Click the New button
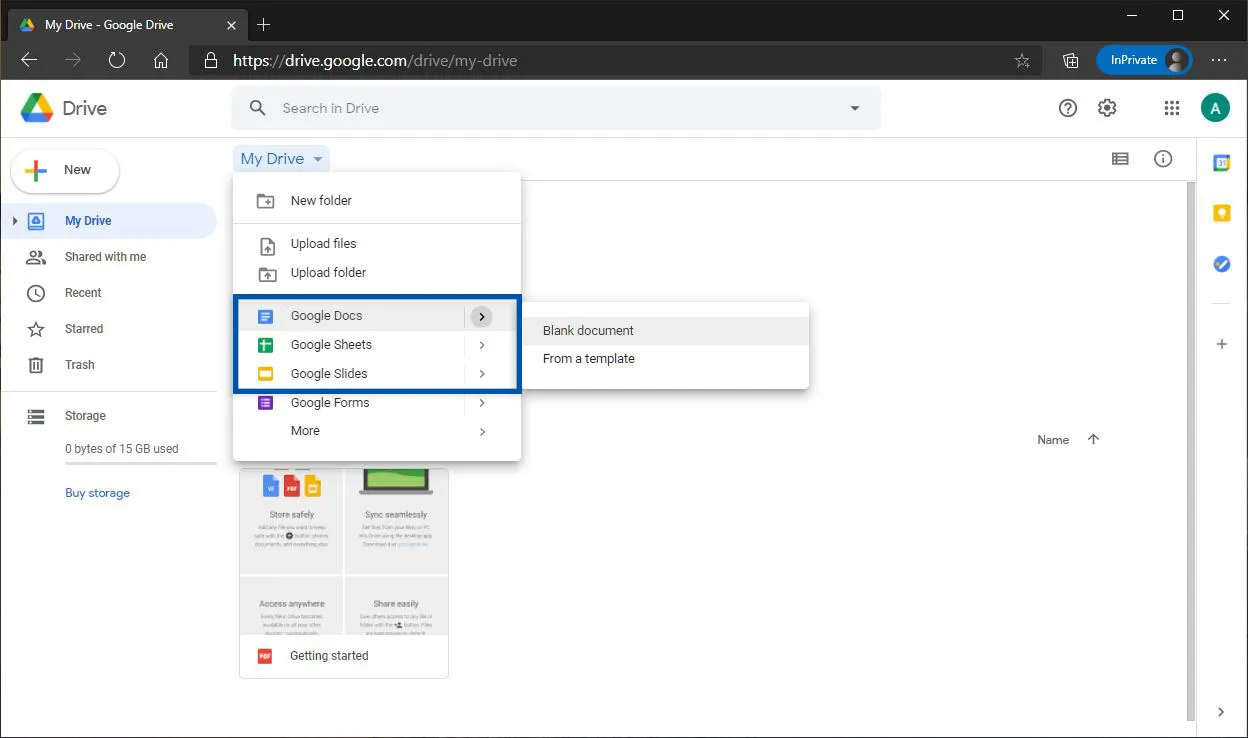The width and height of the screenshot is (1248, 738). click(64, 170)
